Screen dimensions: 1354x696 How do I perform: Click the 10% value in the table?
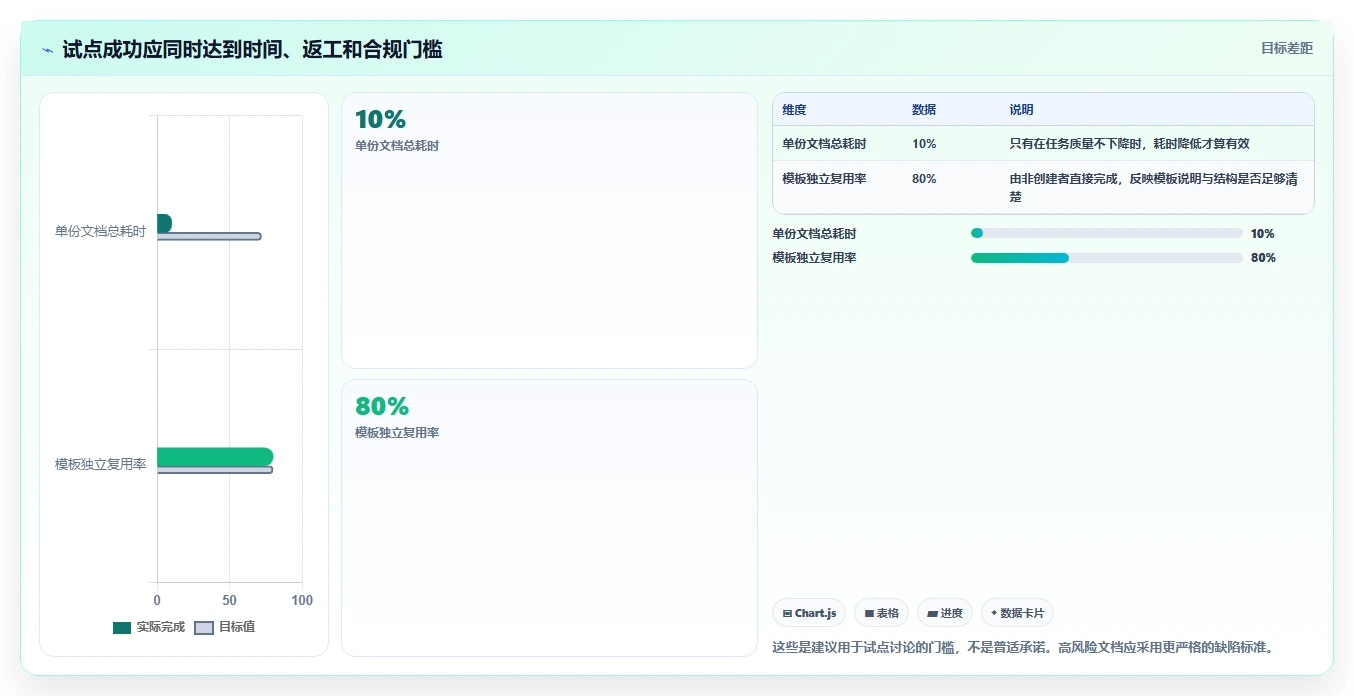(x=924, y=144)
